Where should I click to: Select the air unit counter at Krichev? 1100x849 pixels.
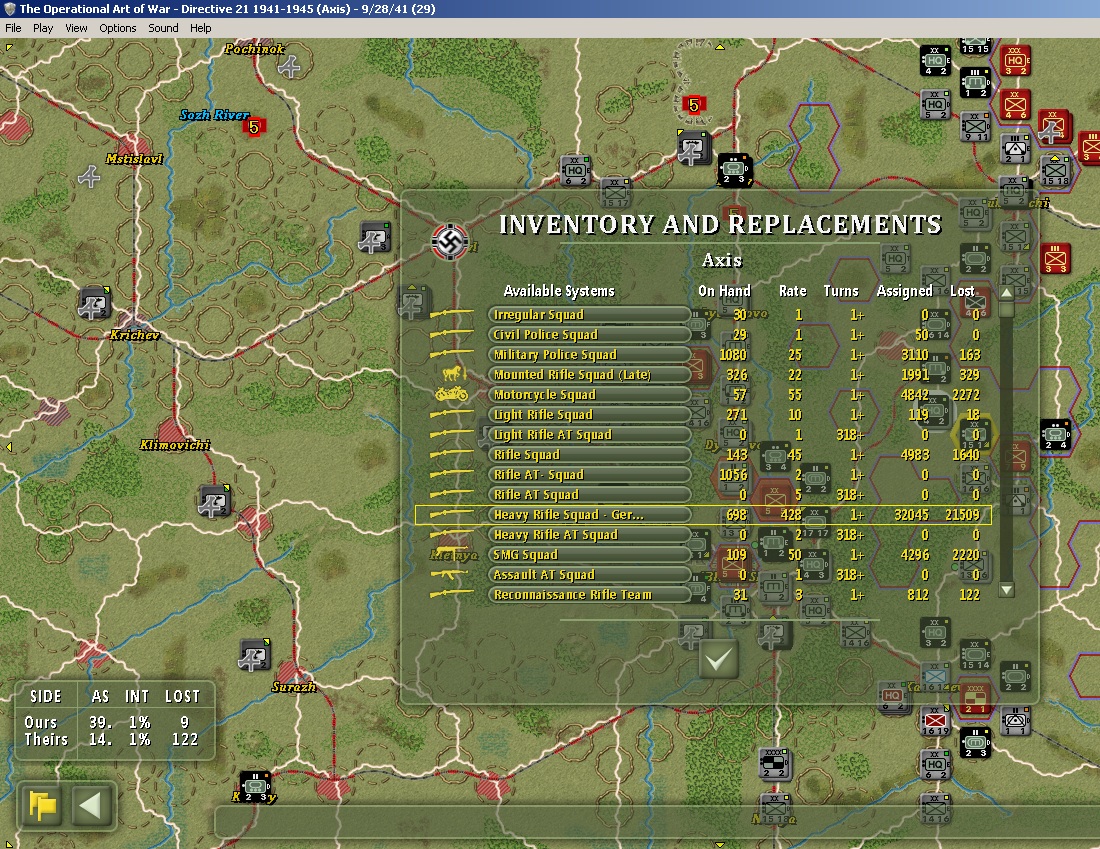[94, 303]
